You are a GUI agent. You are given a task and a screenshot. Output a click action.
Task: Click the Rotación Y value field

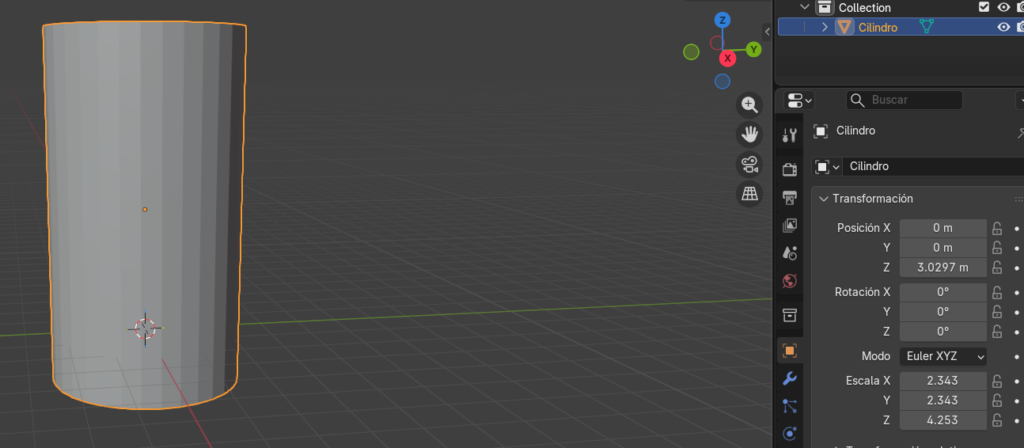click(x=943, y=312)
